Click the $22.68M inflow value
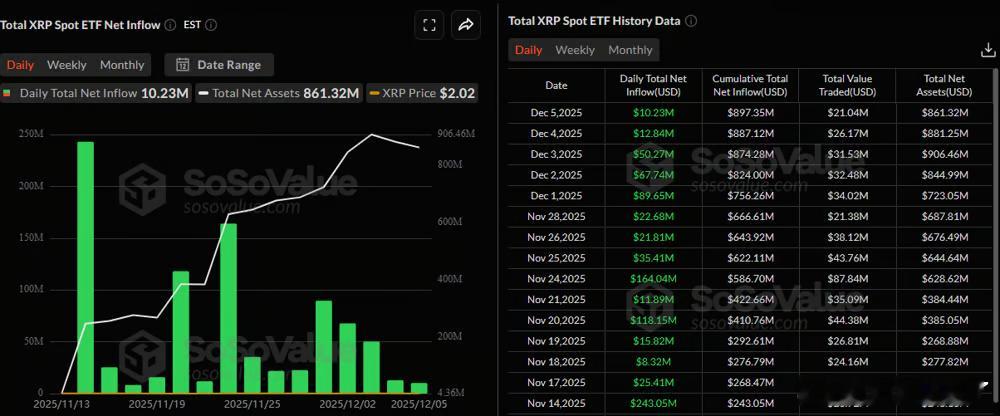The height and width of the screenshot is (416, 1000). tap(653, 216)
